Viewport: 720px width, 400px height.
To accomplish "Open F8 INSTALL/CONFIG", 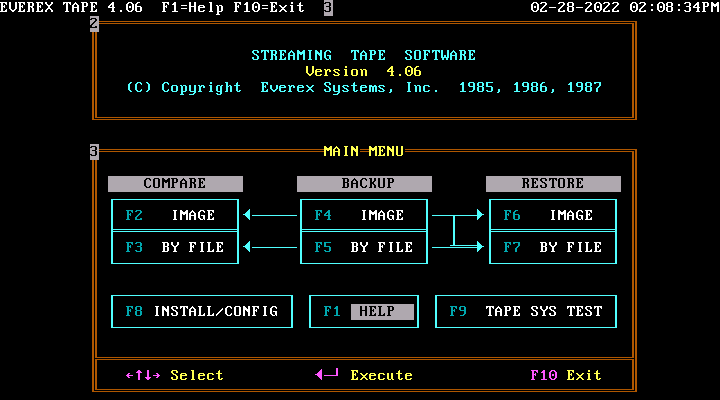I will [x=202, y=311].
